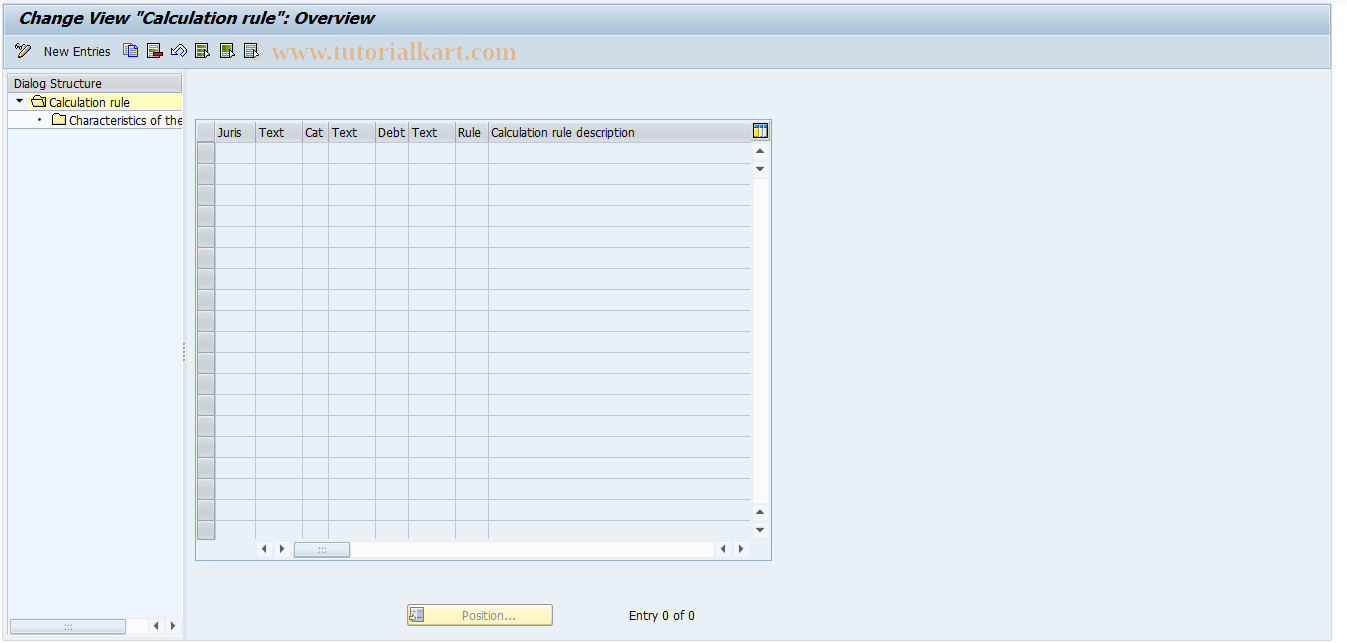This screenshot has width=1347, height=643.
Task: Click the Rule column header
Action: click(471, 132)
